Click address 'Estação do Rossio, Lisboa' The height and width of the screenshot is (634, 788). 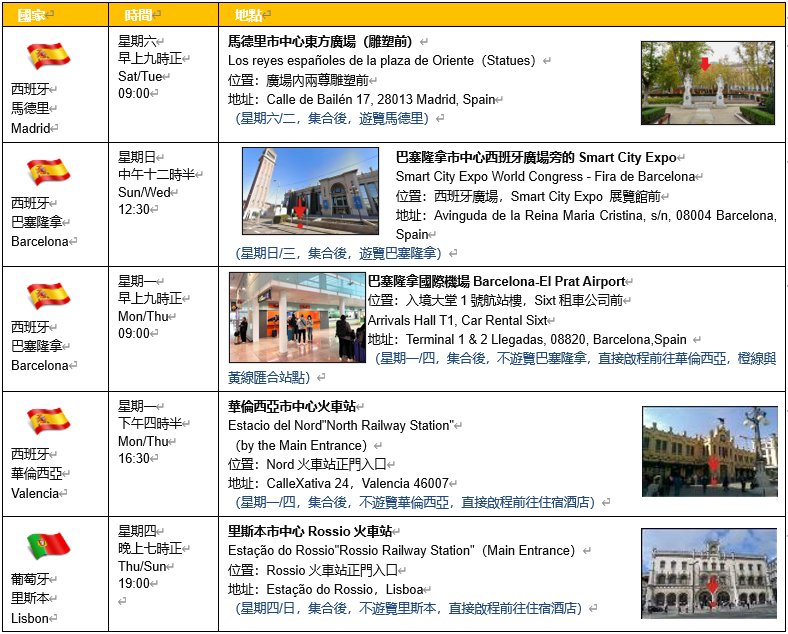pos(344,589)
